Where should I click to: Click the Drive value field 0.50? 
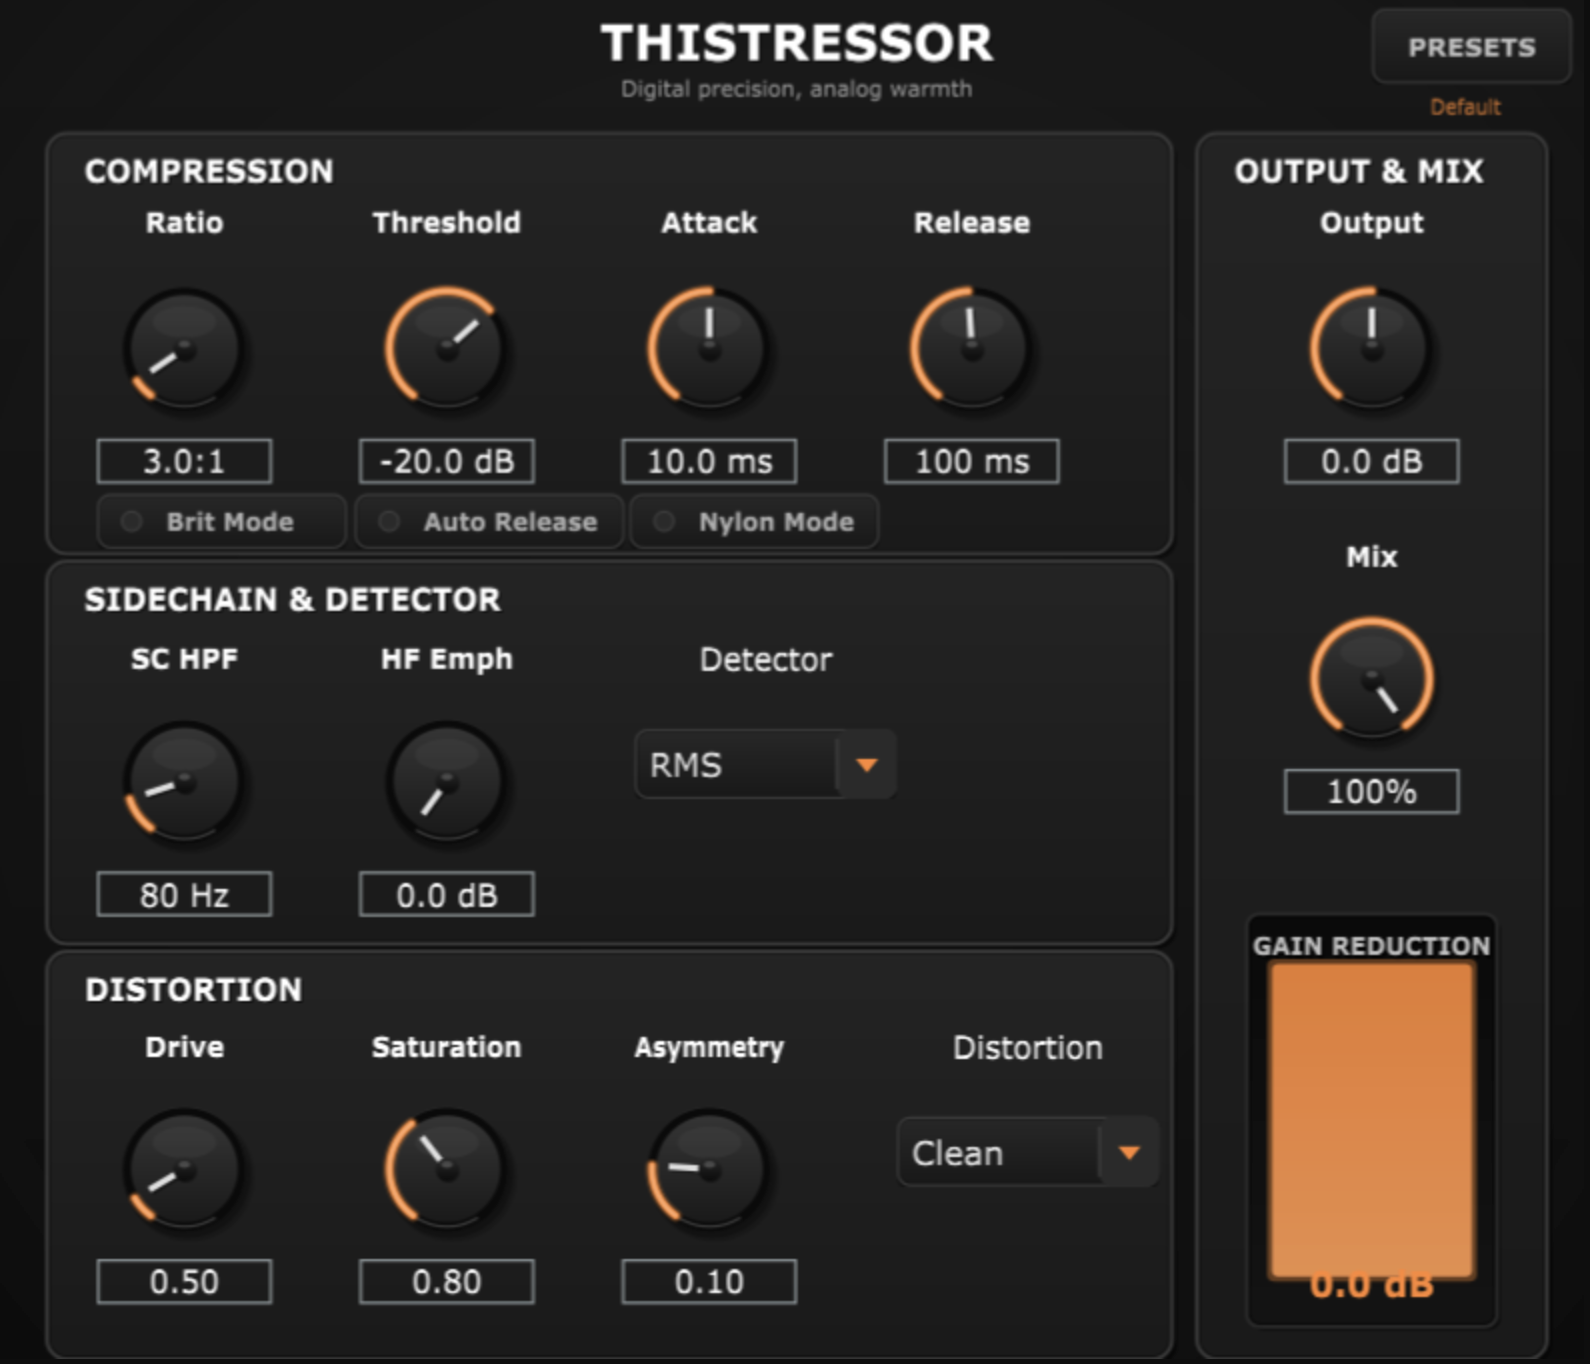[x=184, y=1281]
